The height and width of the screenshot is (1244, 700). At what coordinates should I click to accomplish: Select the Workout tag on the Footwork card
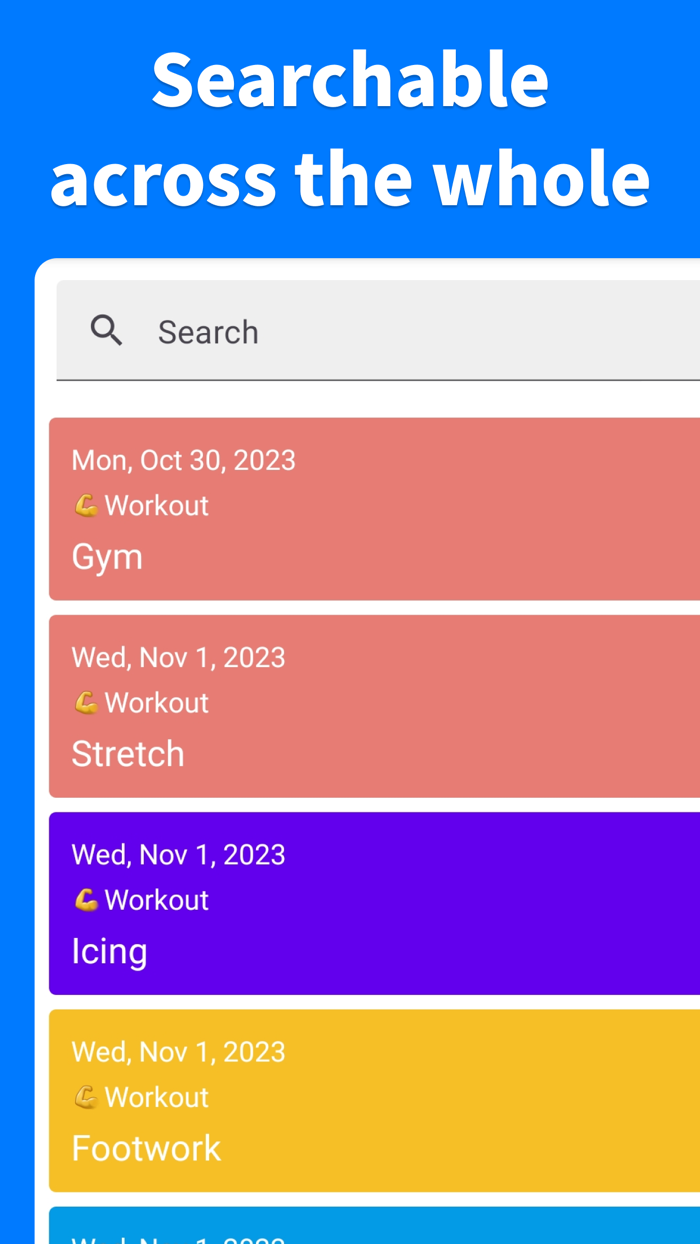157,1095
